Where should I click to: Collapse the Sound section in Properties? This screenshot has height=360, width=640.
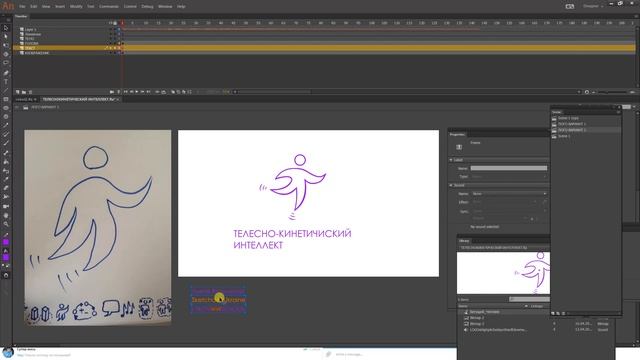coord(451,185)
